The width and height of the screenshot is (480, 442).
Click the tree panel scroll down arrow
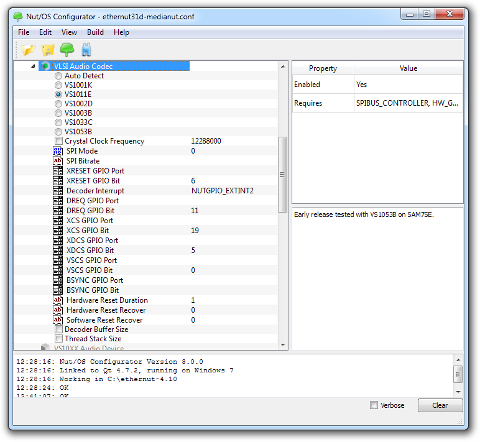tap(283, 345)
